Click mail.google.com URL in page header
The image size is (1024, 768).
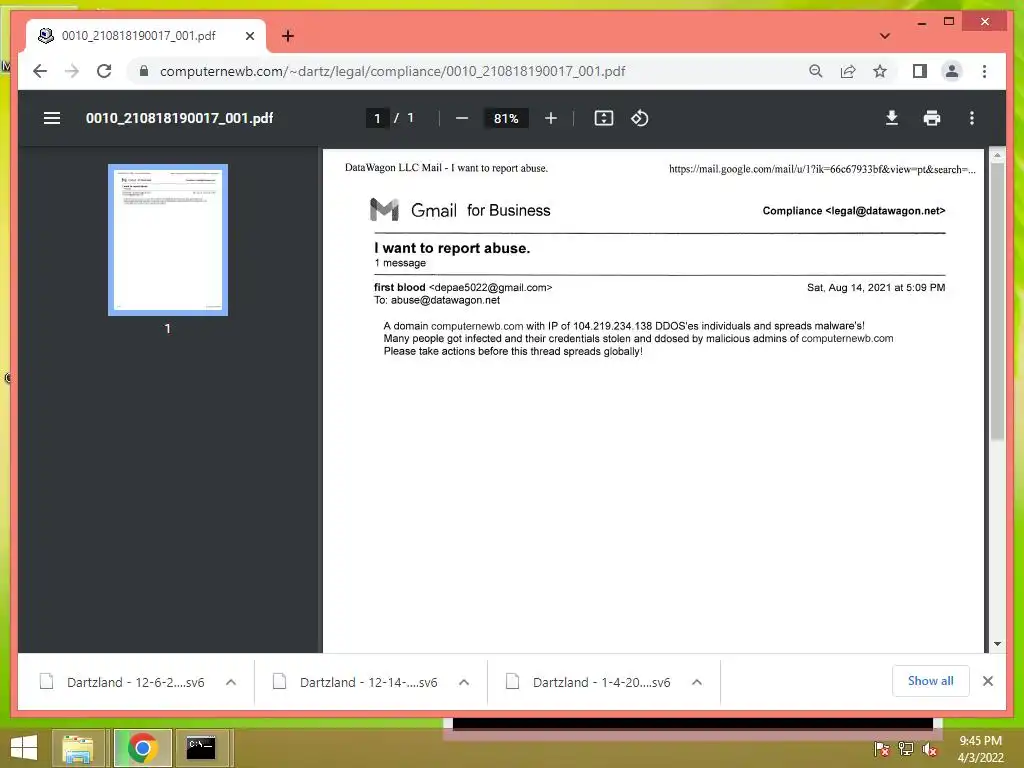822,169
